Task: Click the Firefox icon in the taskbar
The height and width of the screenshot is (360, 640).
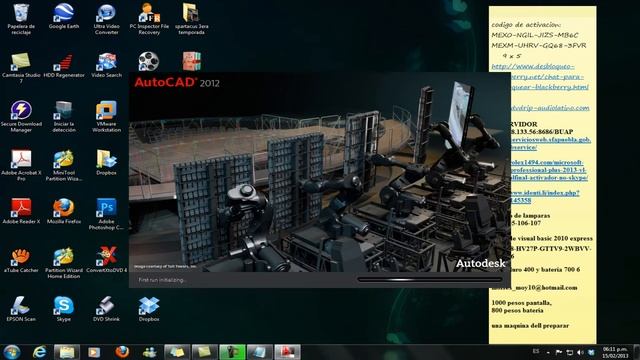Action: click(122, 352)
